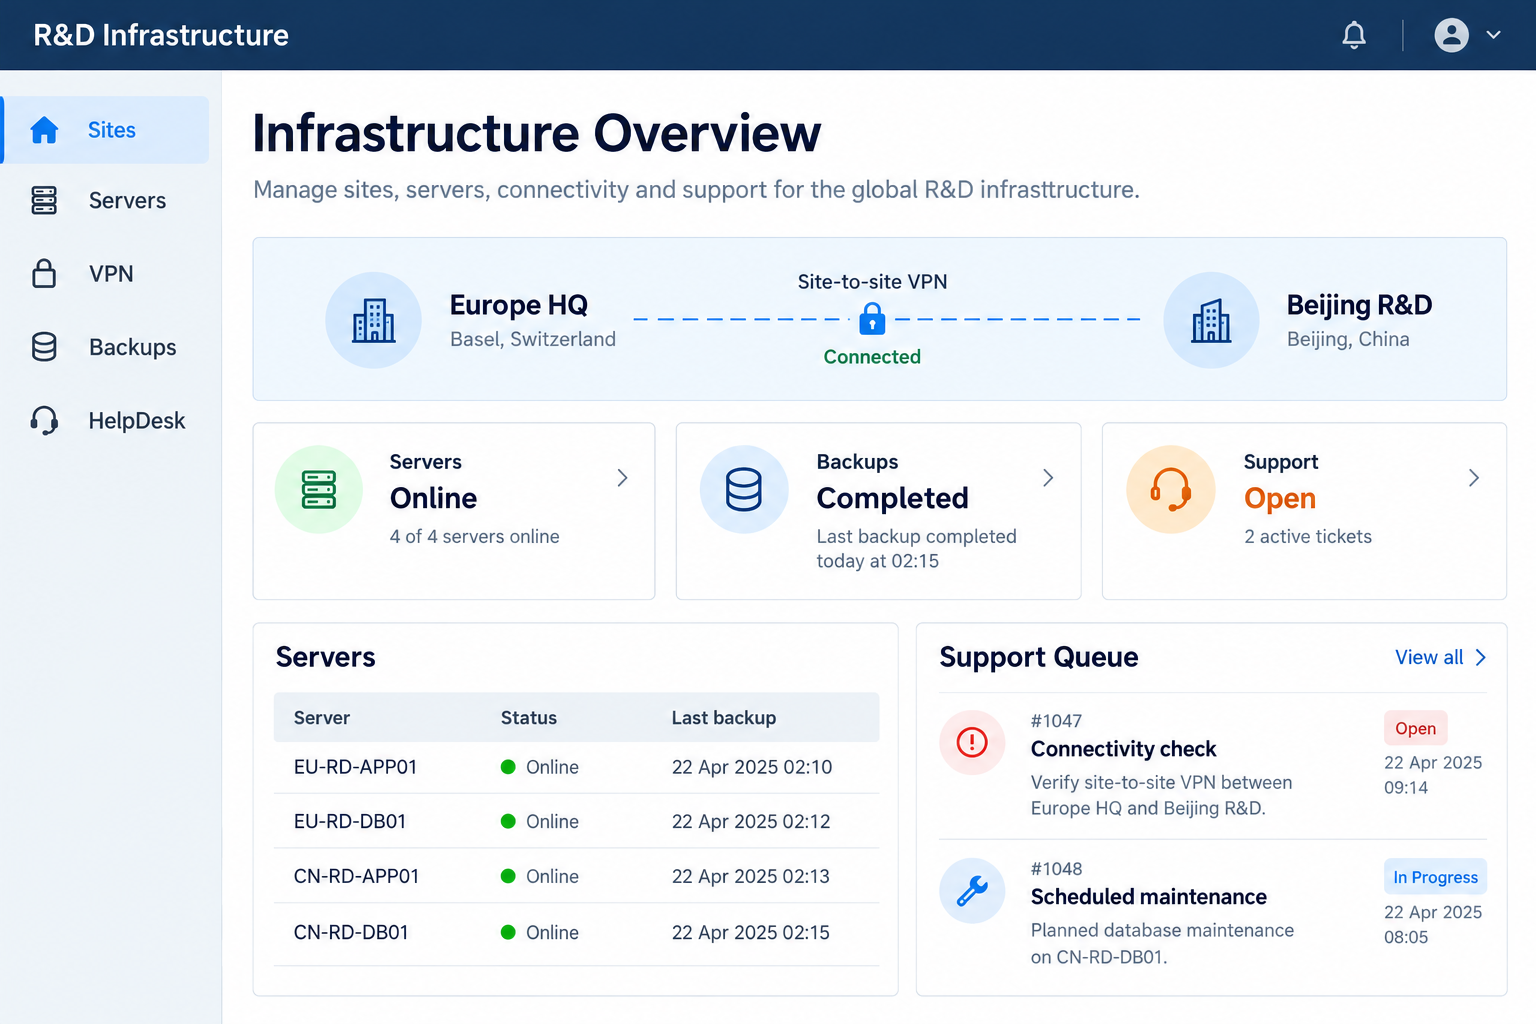Expand the Servers Online card chevron
The height and width of the screenshot is (1024, 1536).
pos(622,478)
